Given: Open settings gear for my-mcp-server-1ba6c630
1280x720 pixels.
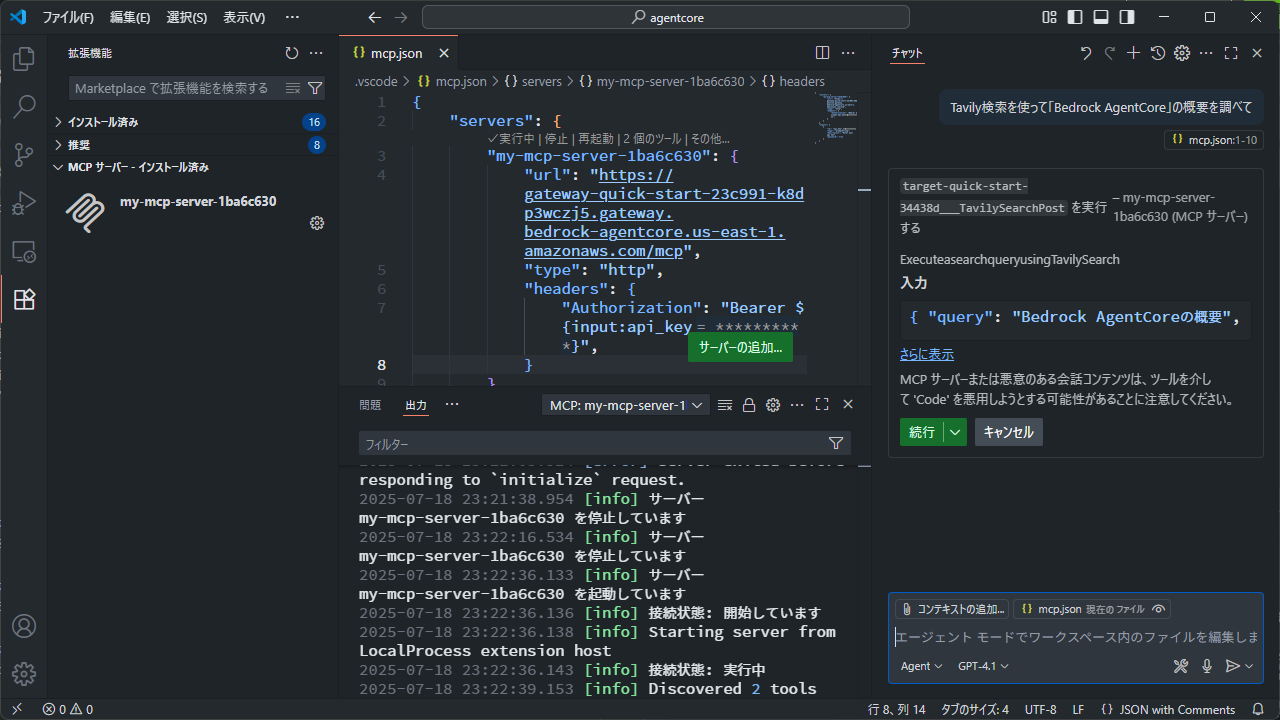Looking at the screenshot, I should (317, 223).
